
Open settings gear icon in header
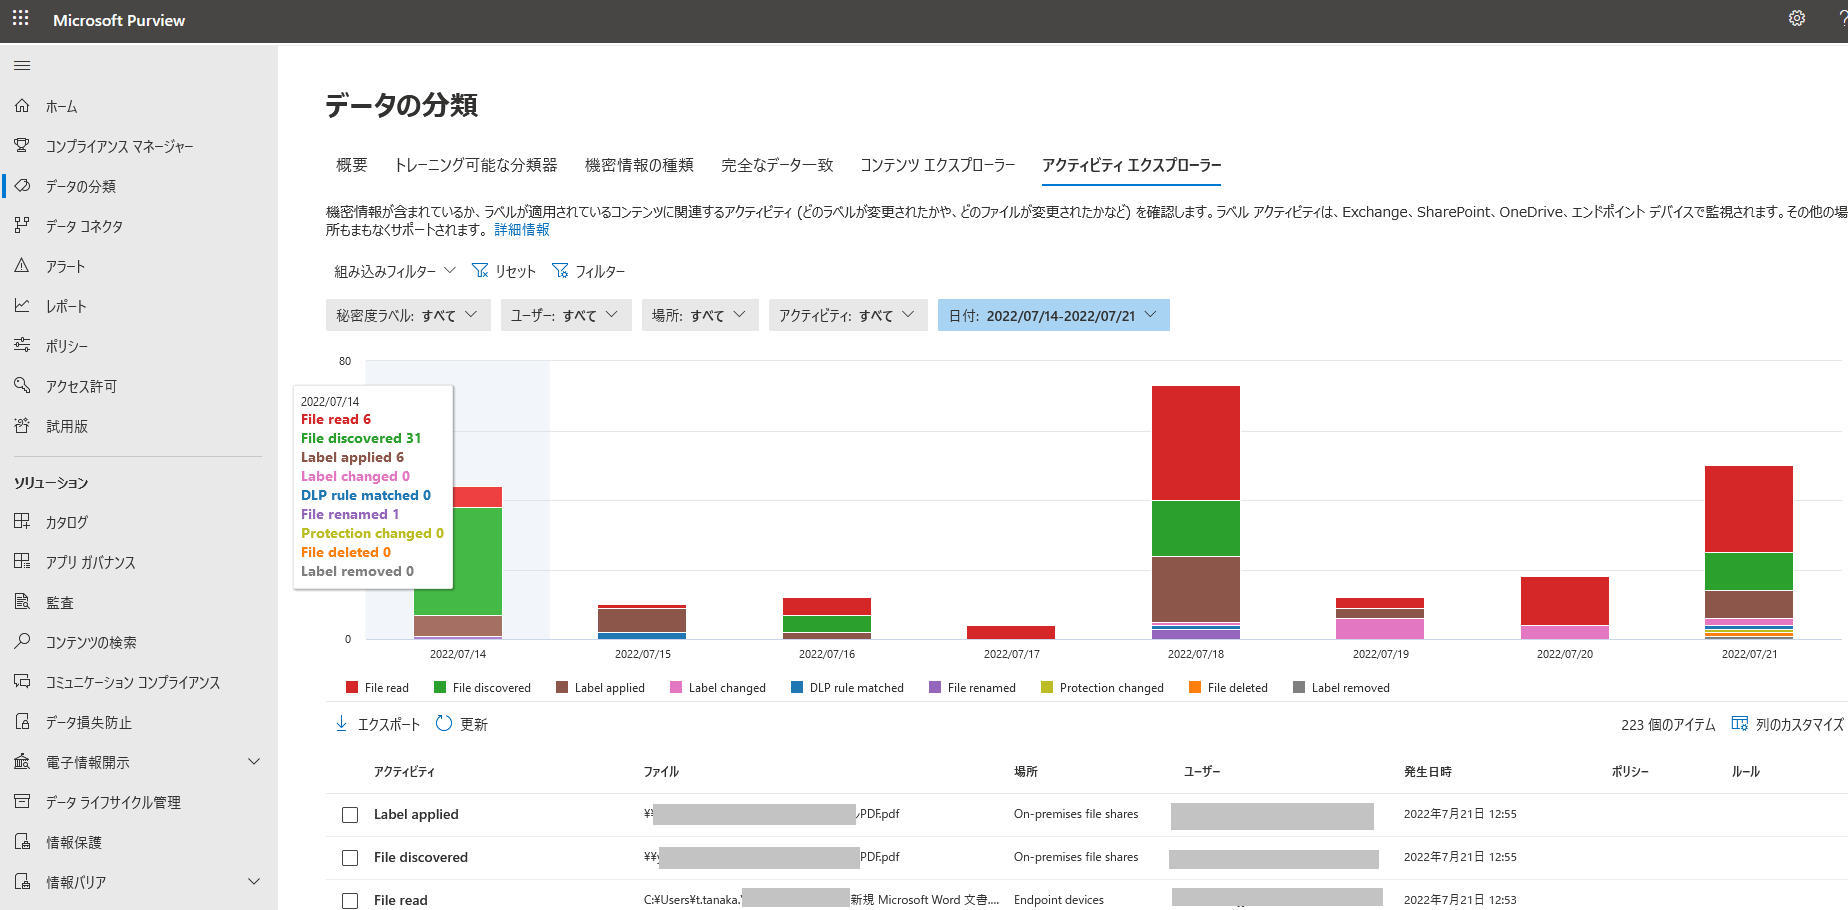point(1797,19)
